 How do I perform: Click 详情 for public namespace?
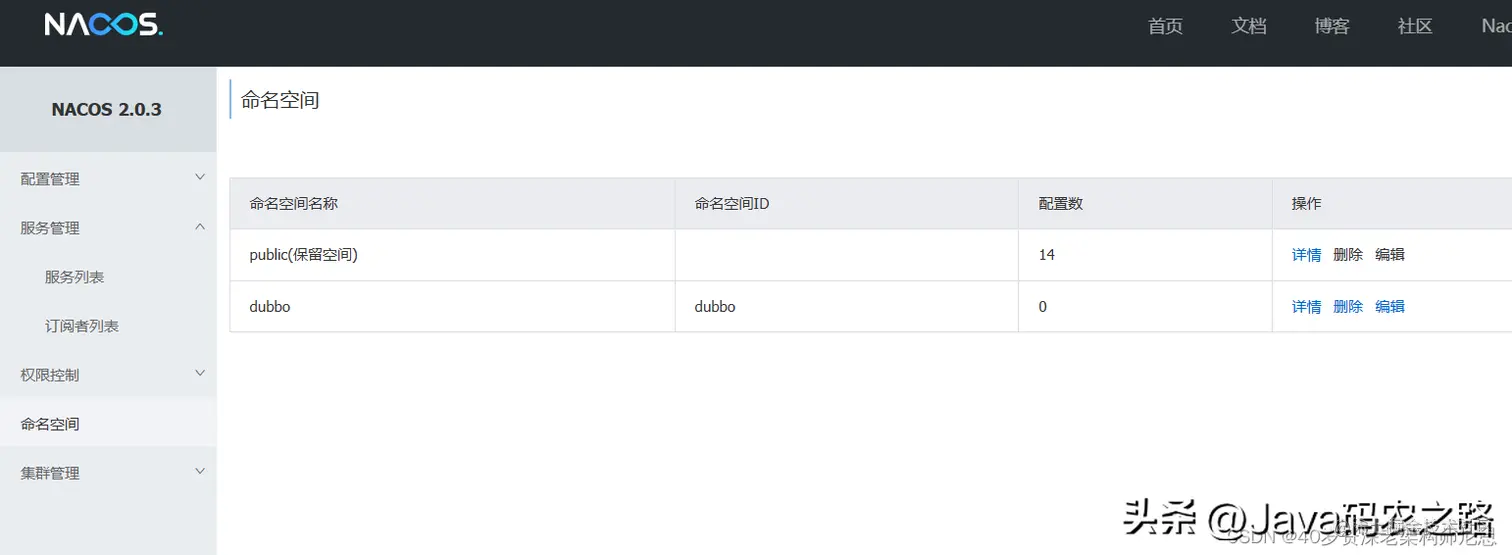1306,255
